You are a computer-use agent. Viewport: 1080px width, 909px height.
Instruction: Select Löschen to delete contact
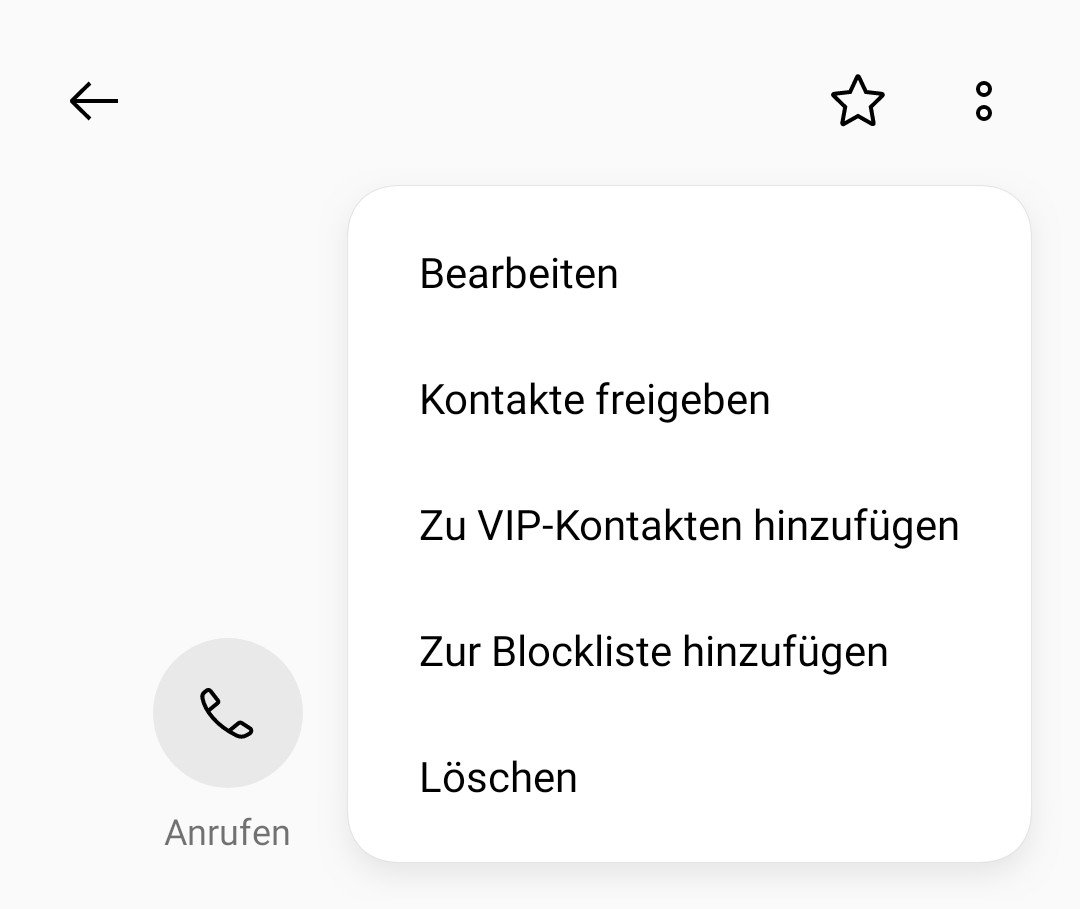pos(689,777)
